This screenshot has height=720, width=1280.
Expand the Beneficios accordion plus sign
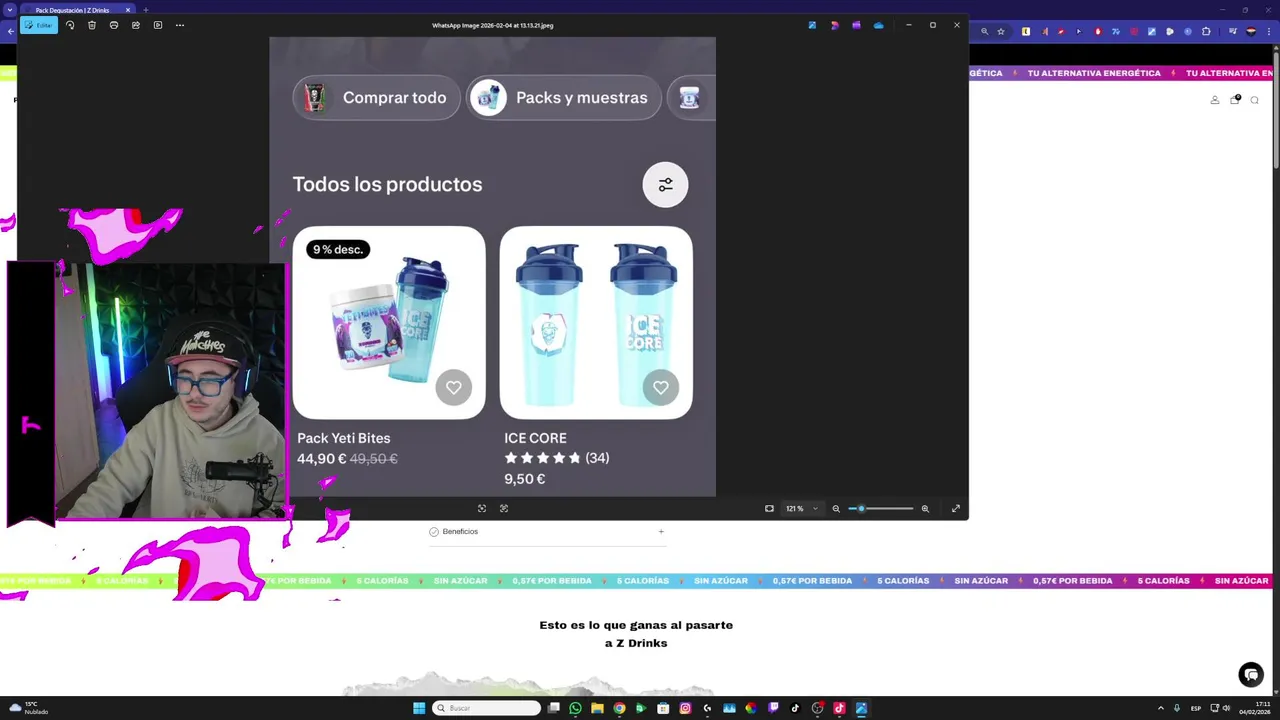click(x=661, y=531)
